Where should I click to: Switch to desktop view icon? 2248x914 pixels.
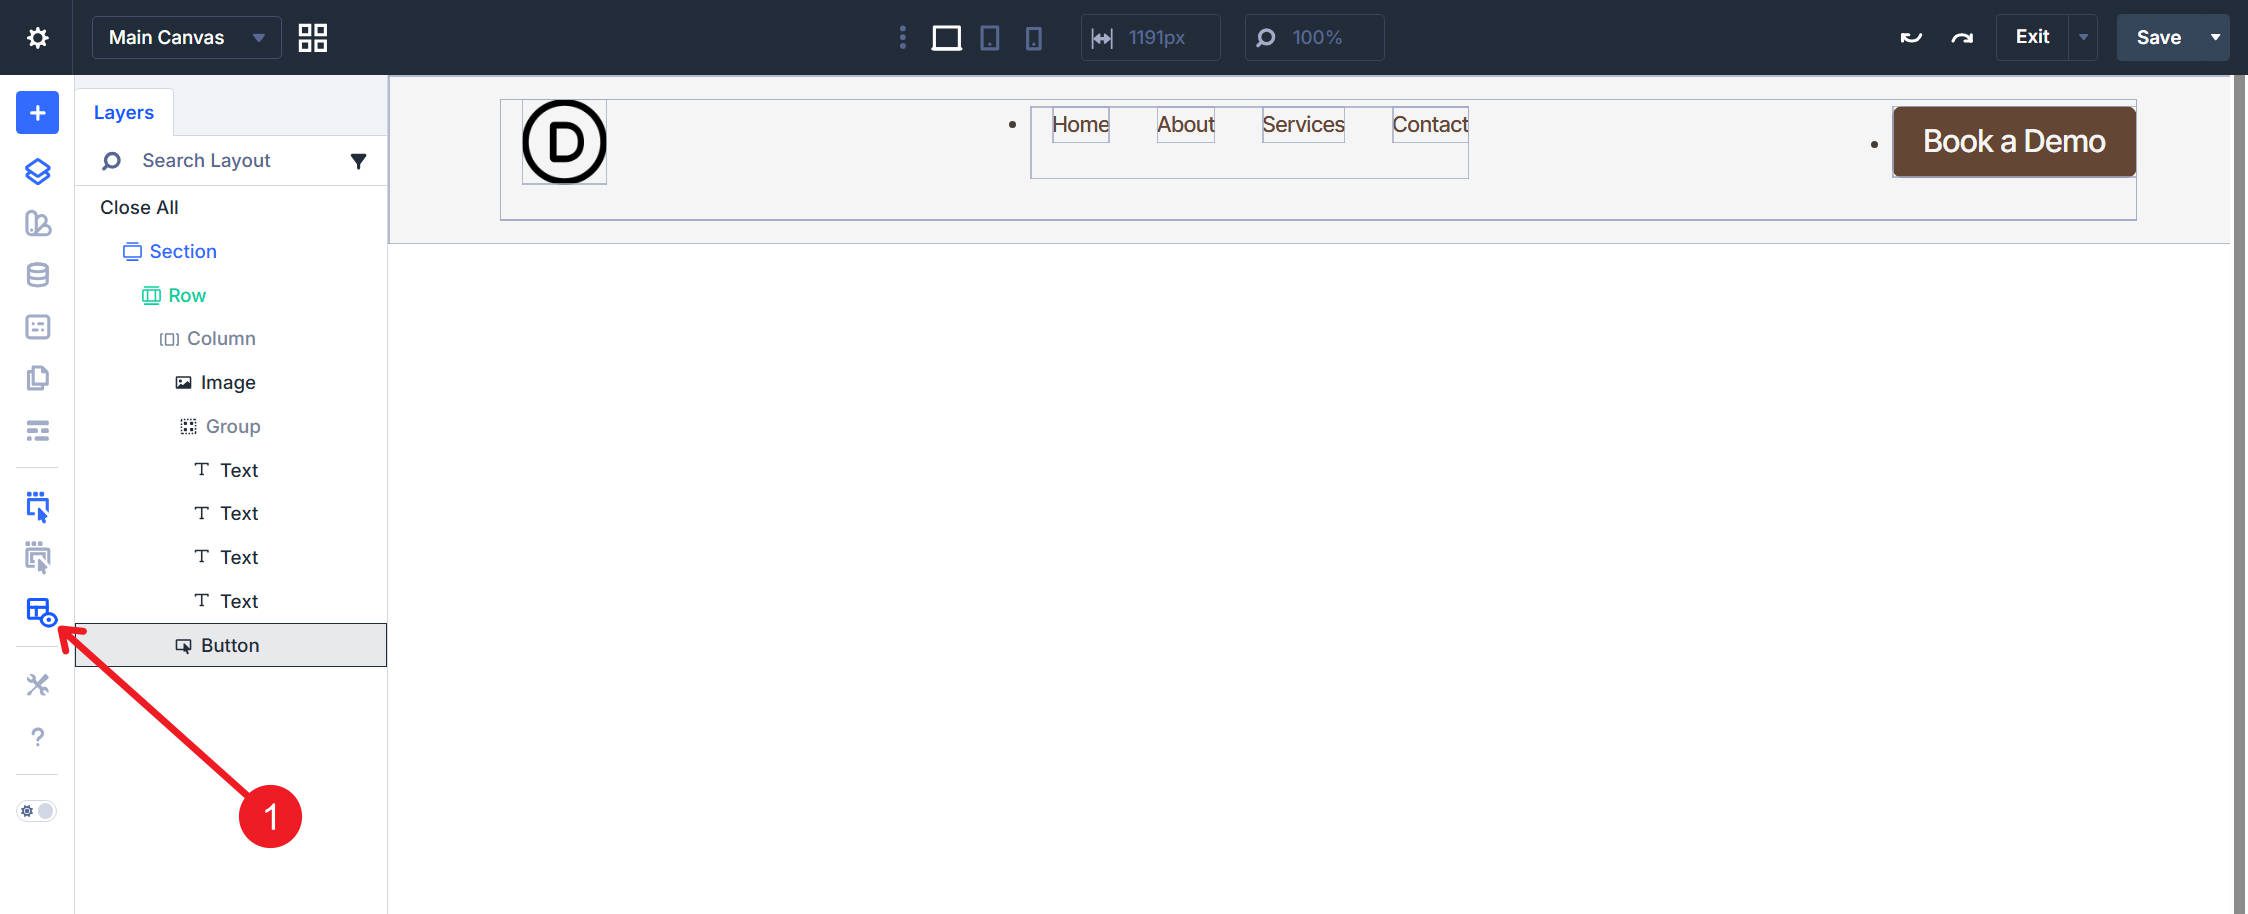click(x=946, y=38)
